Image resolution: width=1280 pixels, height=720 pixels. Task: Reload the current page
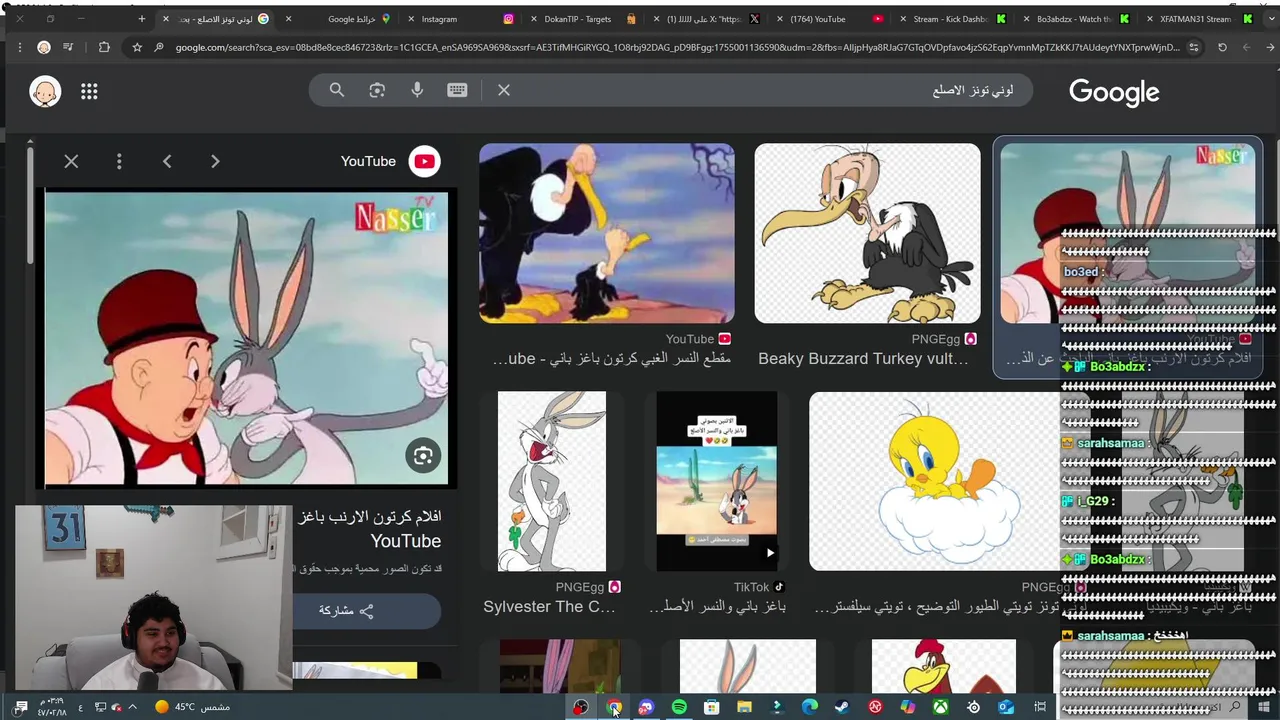point(1222,47)
